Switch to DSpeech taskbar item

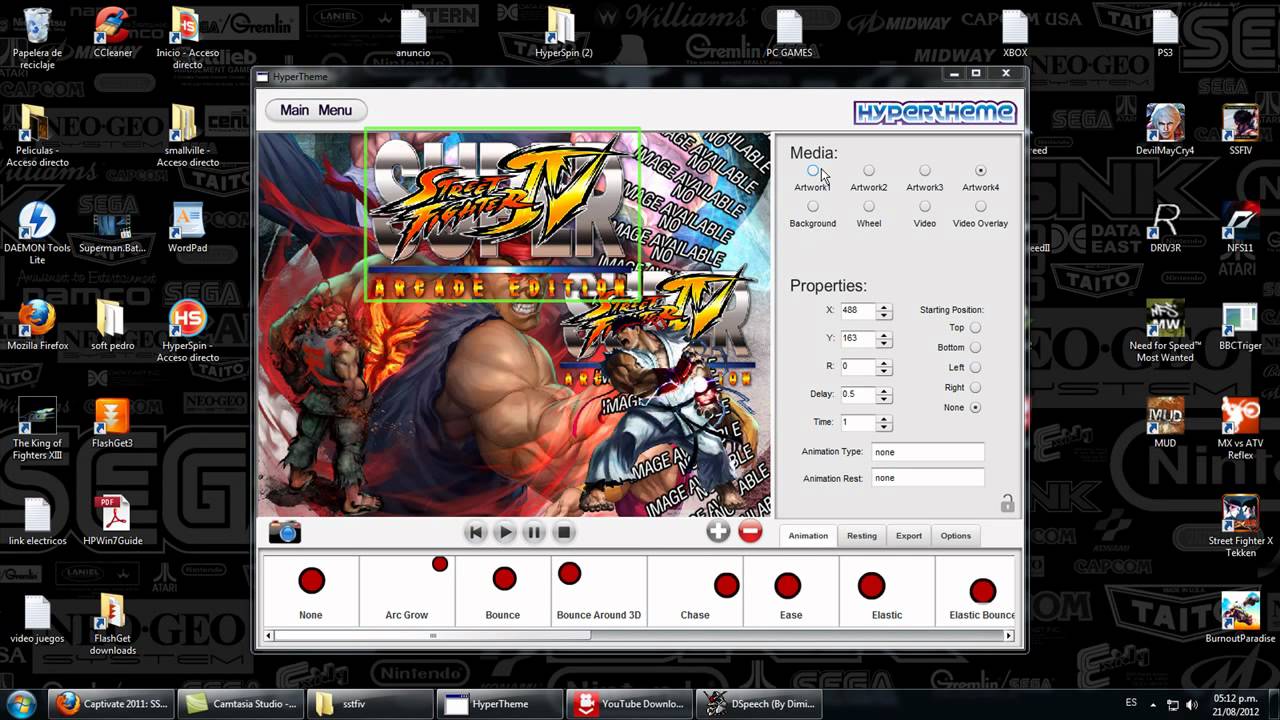[757, 704]
